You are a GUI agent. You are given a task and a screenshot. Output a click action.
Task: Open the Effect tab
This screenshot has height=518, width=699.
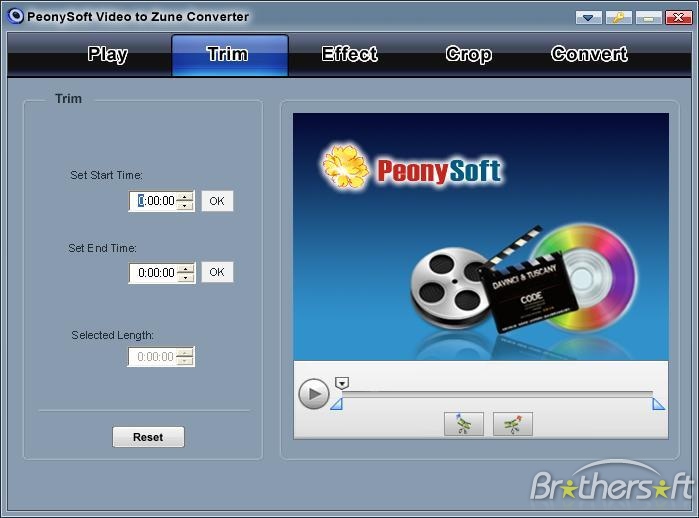tap(350, 54)
